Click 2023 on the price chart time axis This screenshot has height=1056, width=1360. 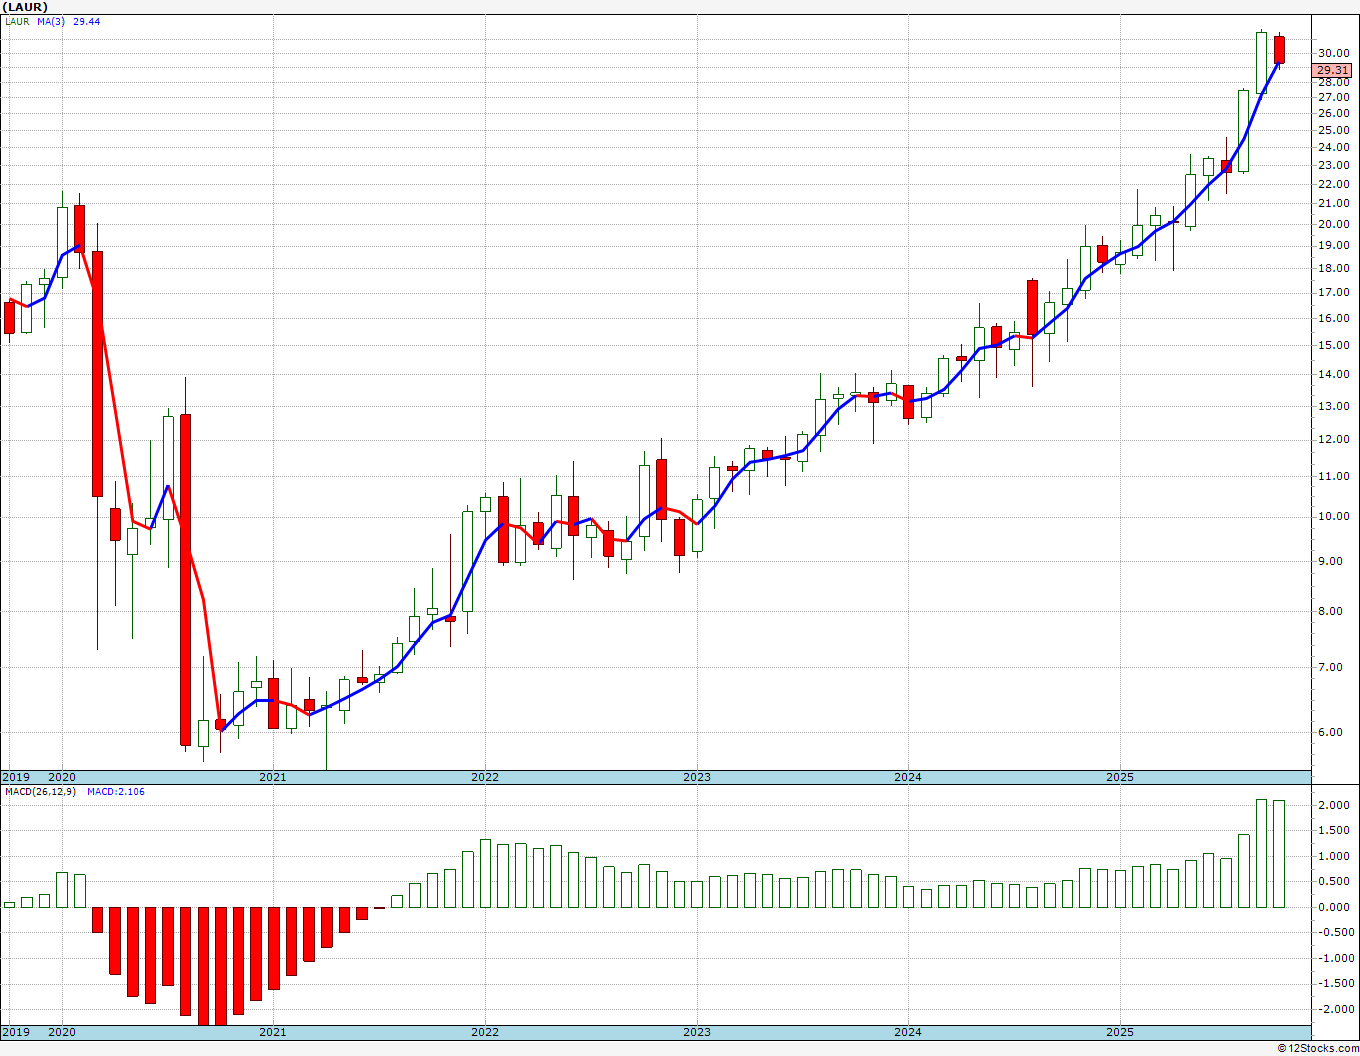(697, 777)
